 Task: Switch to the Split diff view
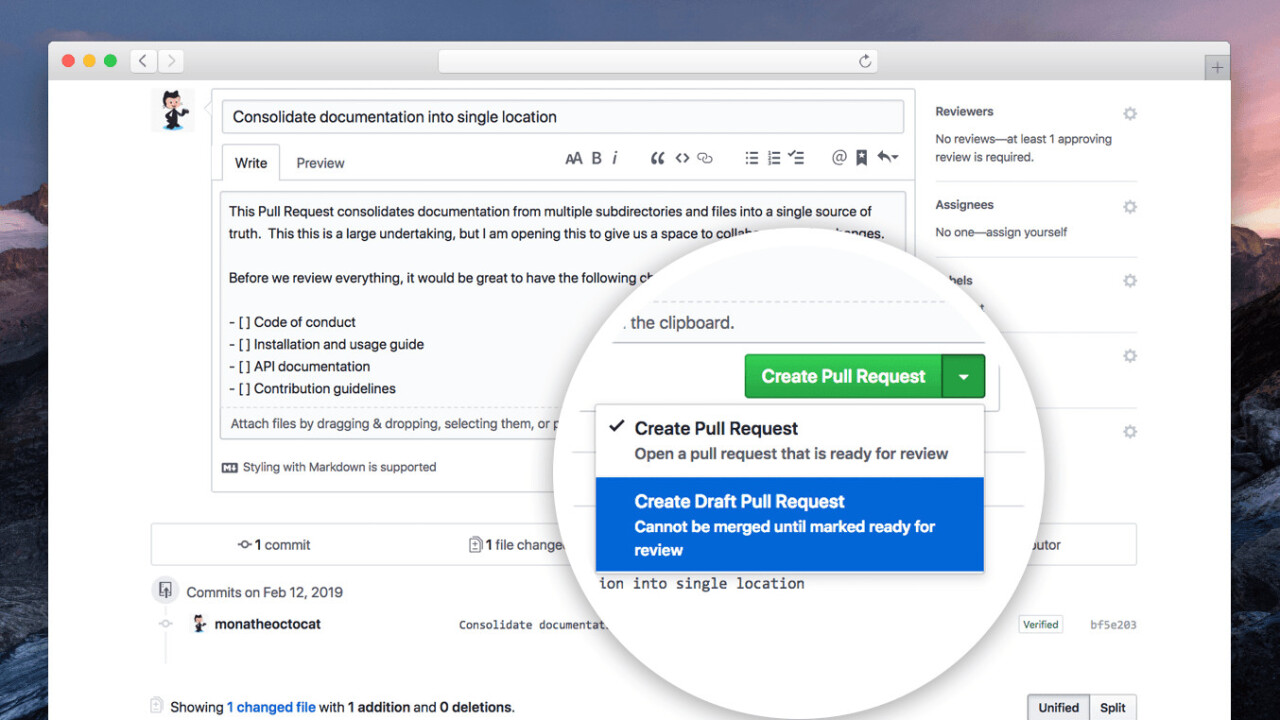click(x=1112, y=707)
